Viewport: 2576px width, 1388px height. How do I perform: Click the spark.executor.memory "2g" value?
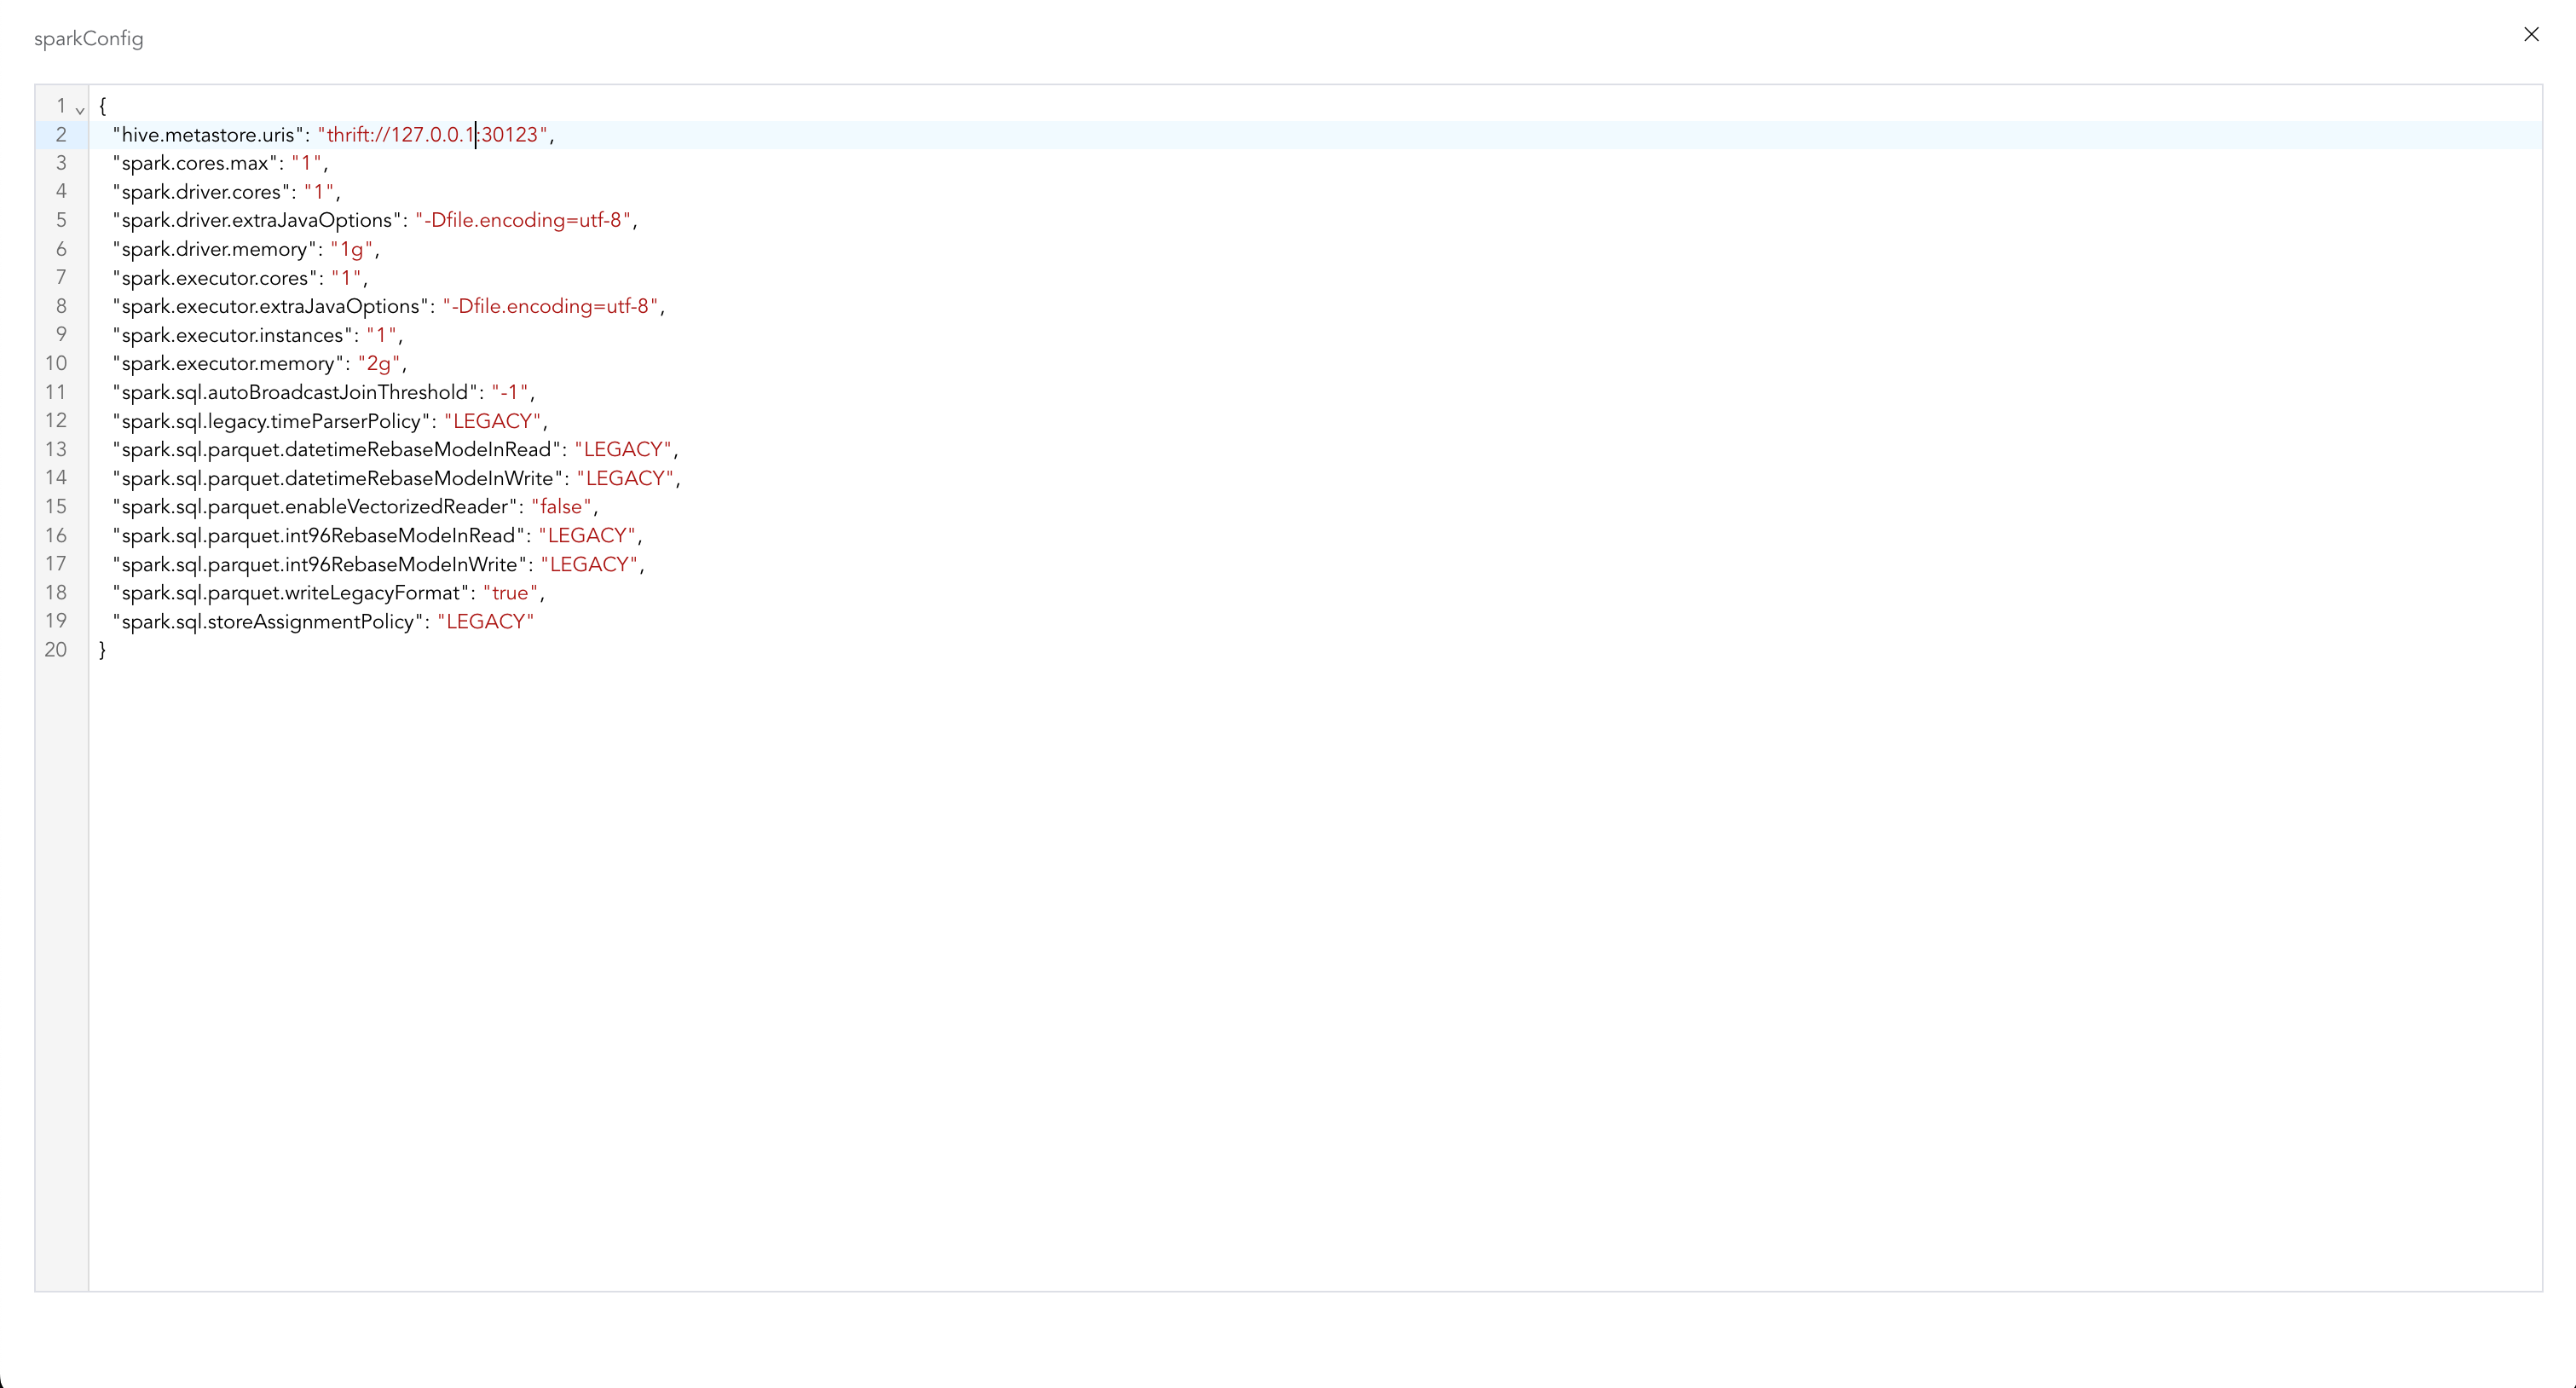378,364
